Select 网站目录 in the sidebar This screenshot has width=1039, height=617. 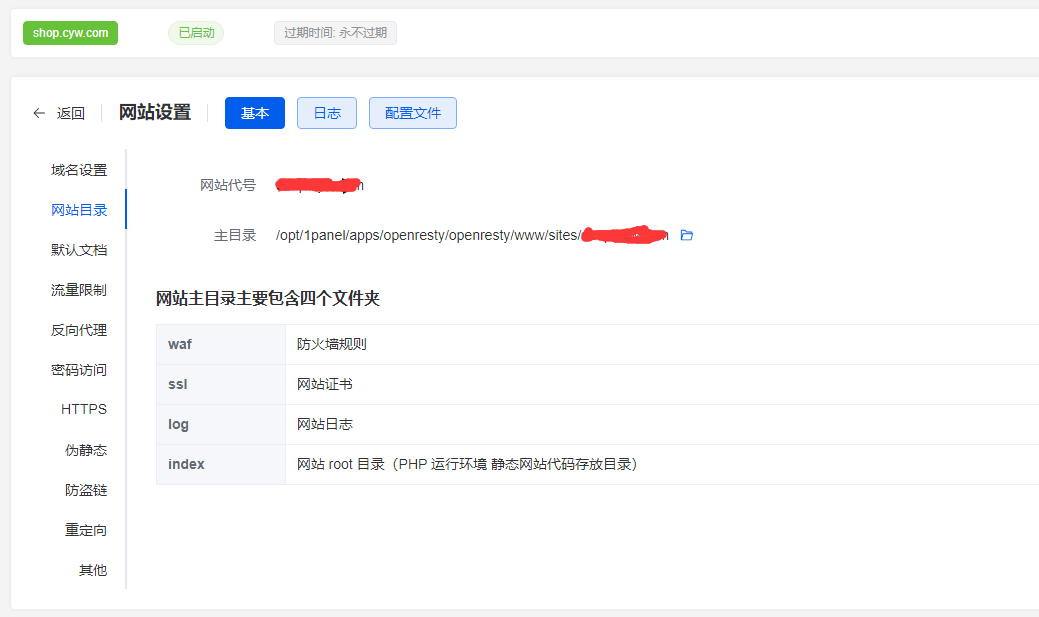79,210
